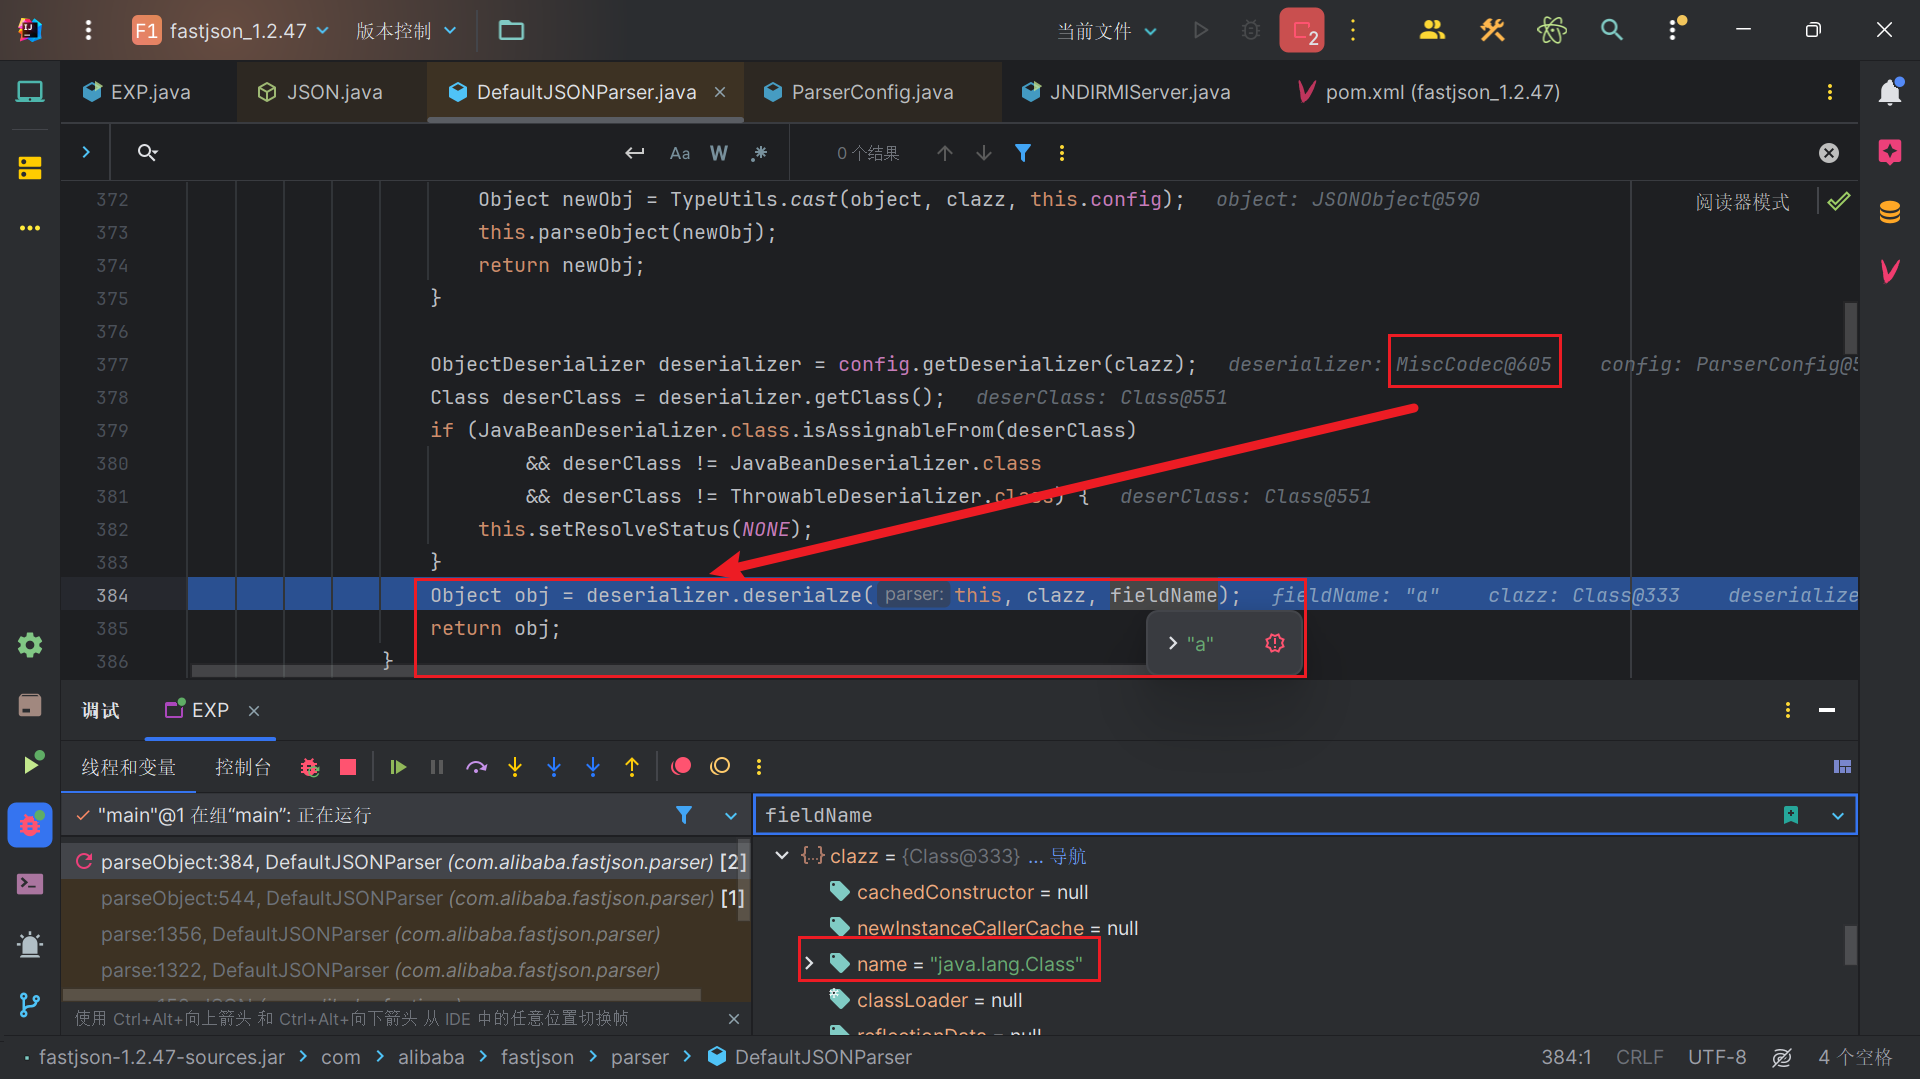Close the DefaultJSONParser.java tab
Screen dimensions: 1920x1079
pos(720,92)
